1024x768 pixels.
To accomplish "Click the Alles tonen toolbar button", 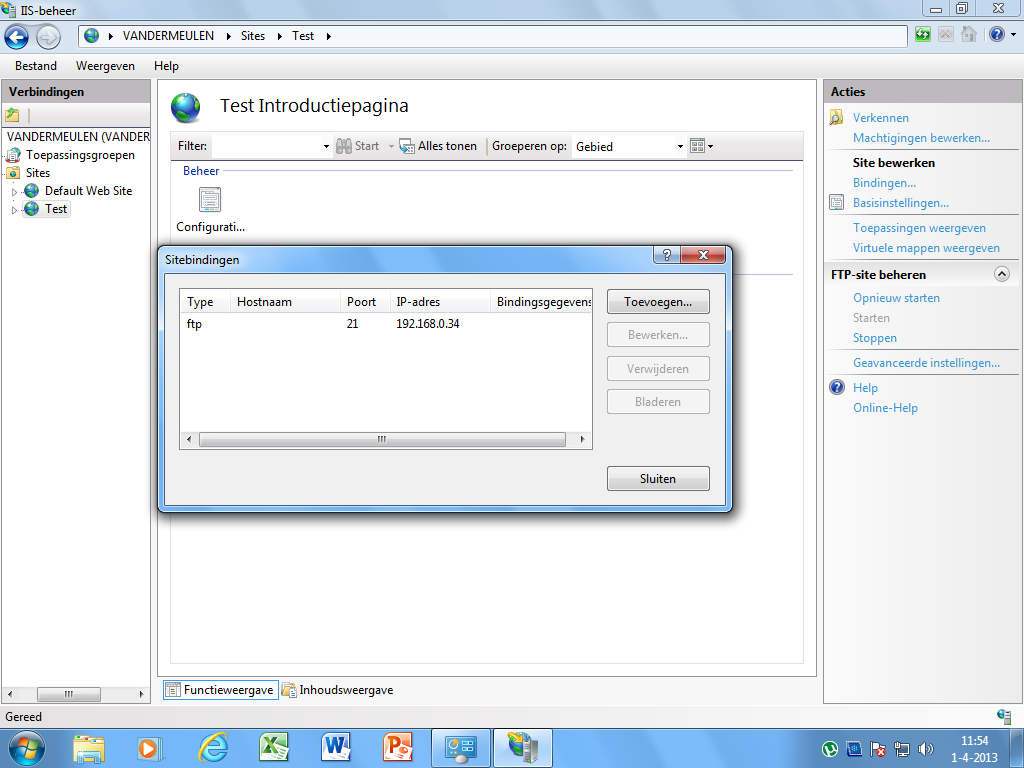I will (x=438, y=146).
